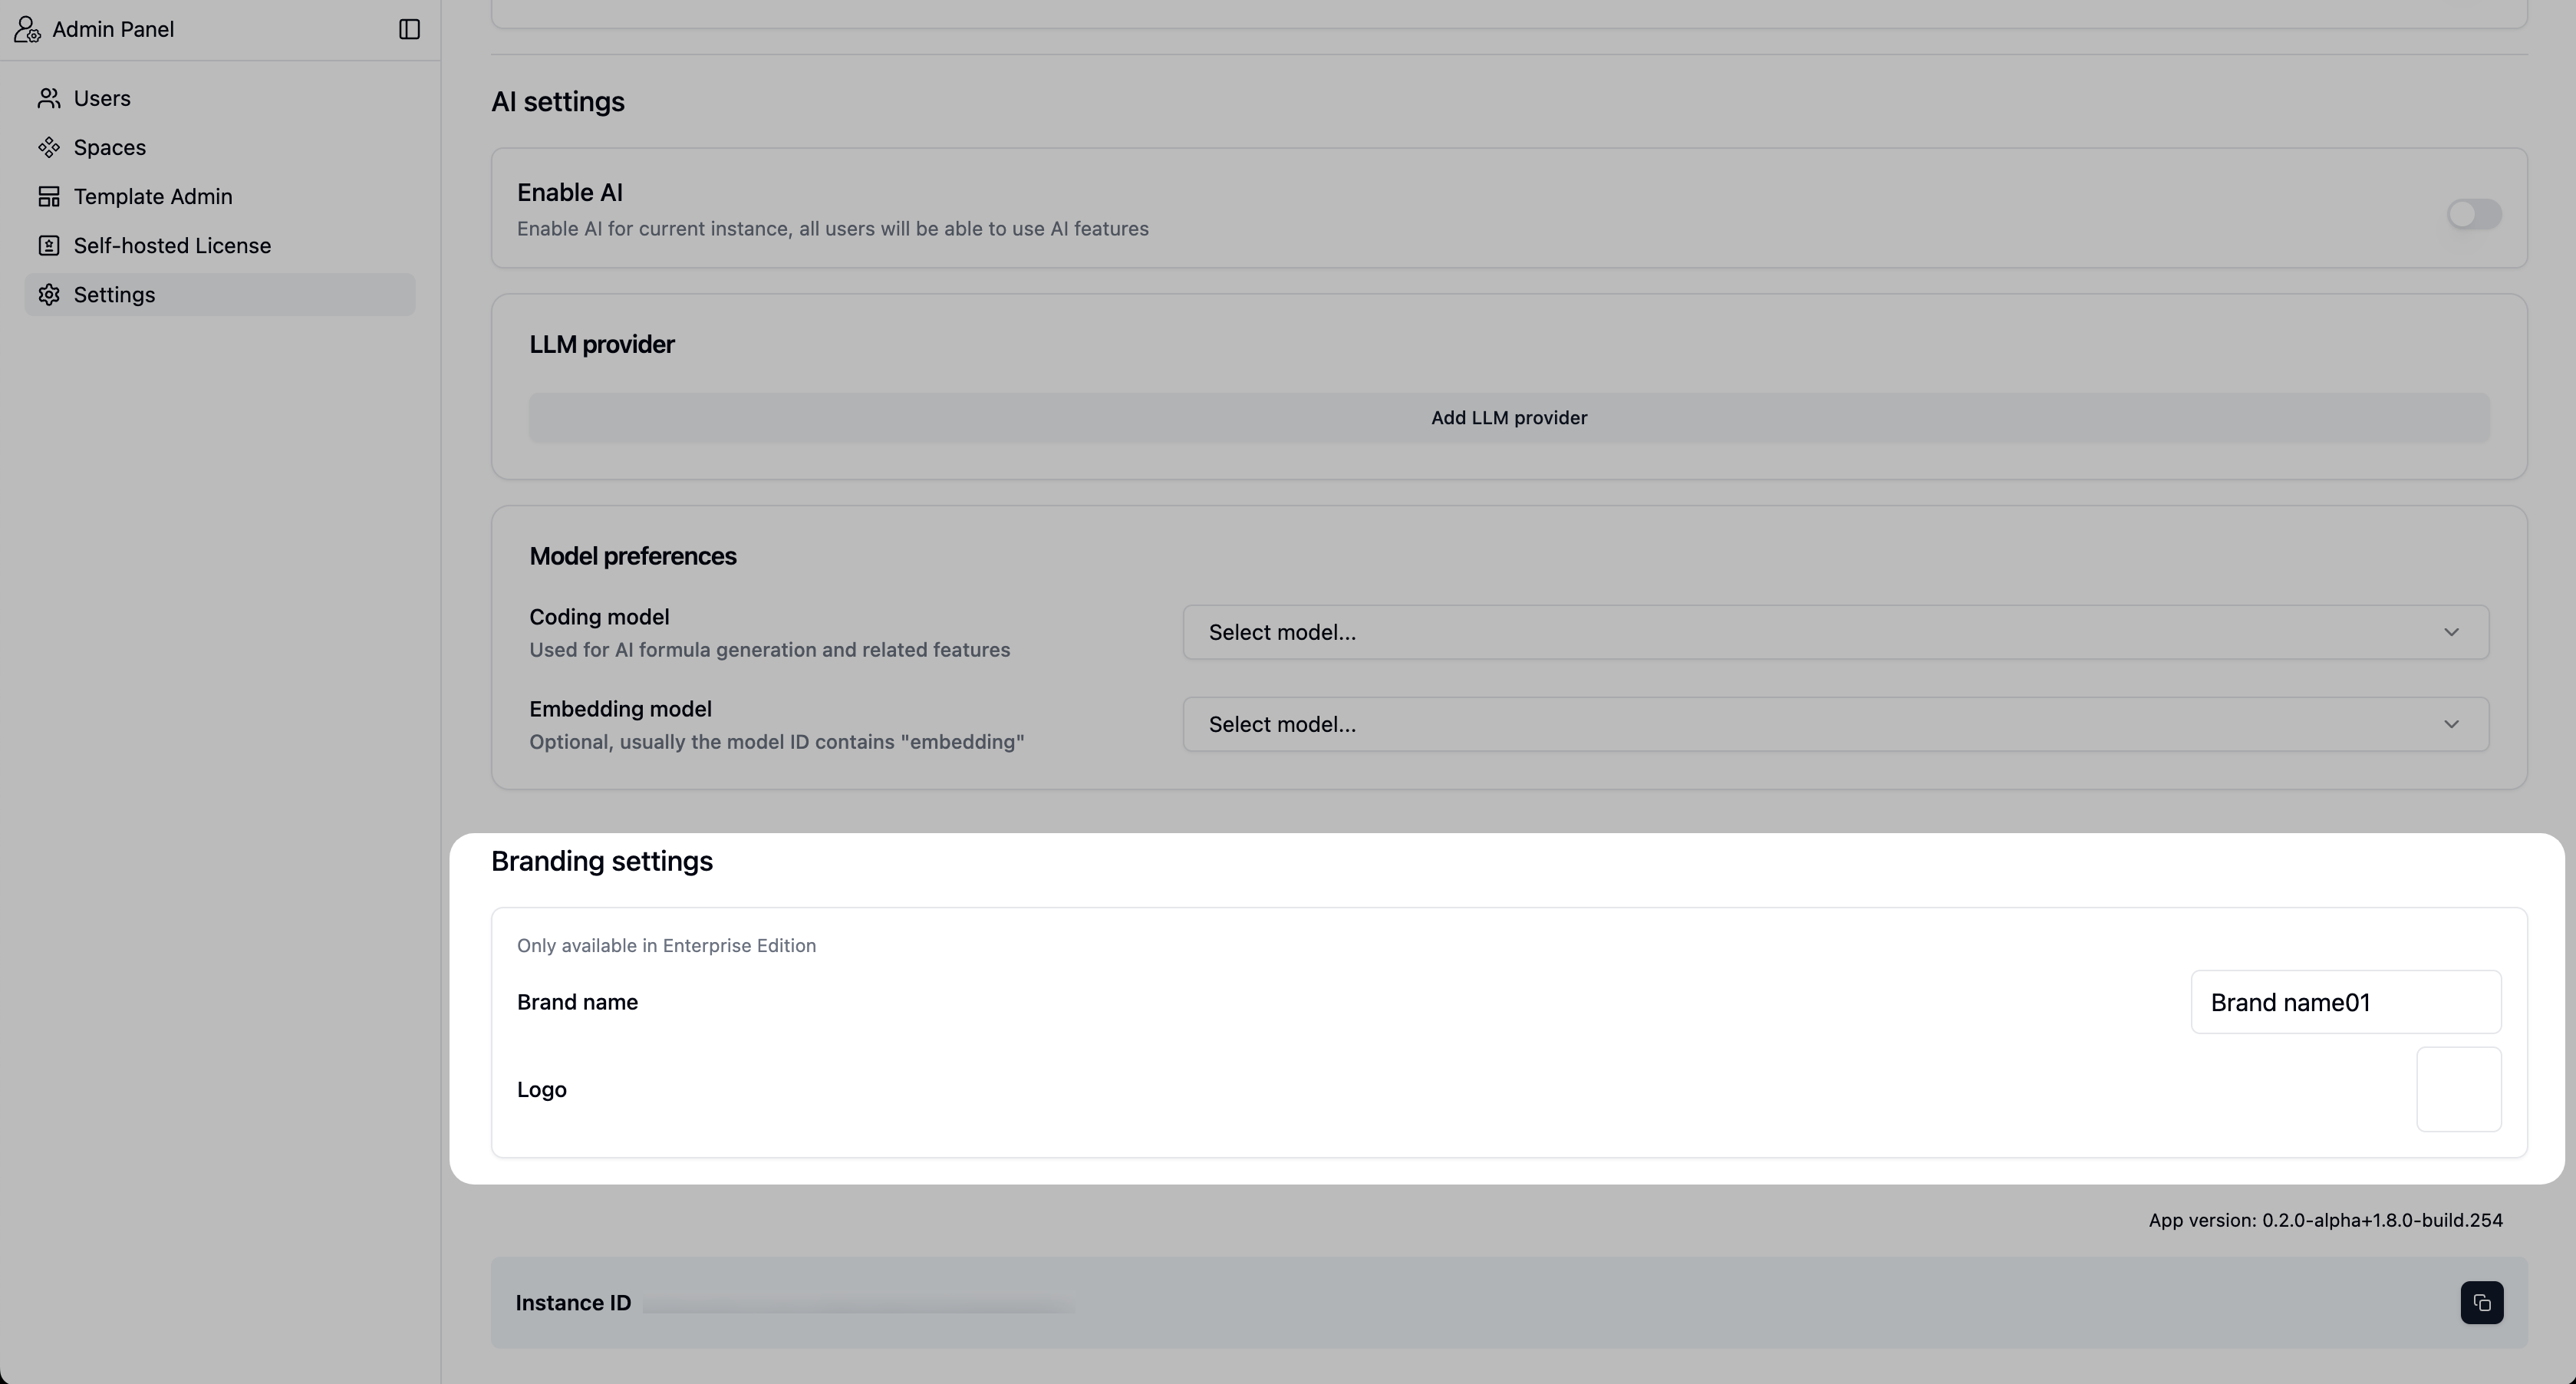Click the App version text
The height and width of the screenshot is (1384, 2576).
point(2325,1220)
